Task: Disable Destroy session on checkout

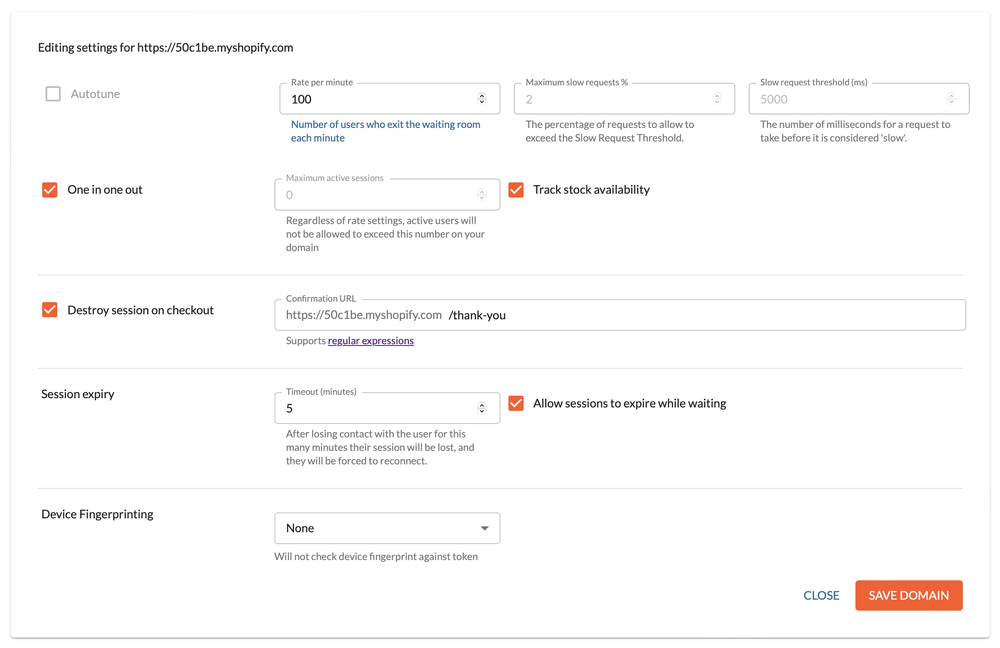Action: 50,310
